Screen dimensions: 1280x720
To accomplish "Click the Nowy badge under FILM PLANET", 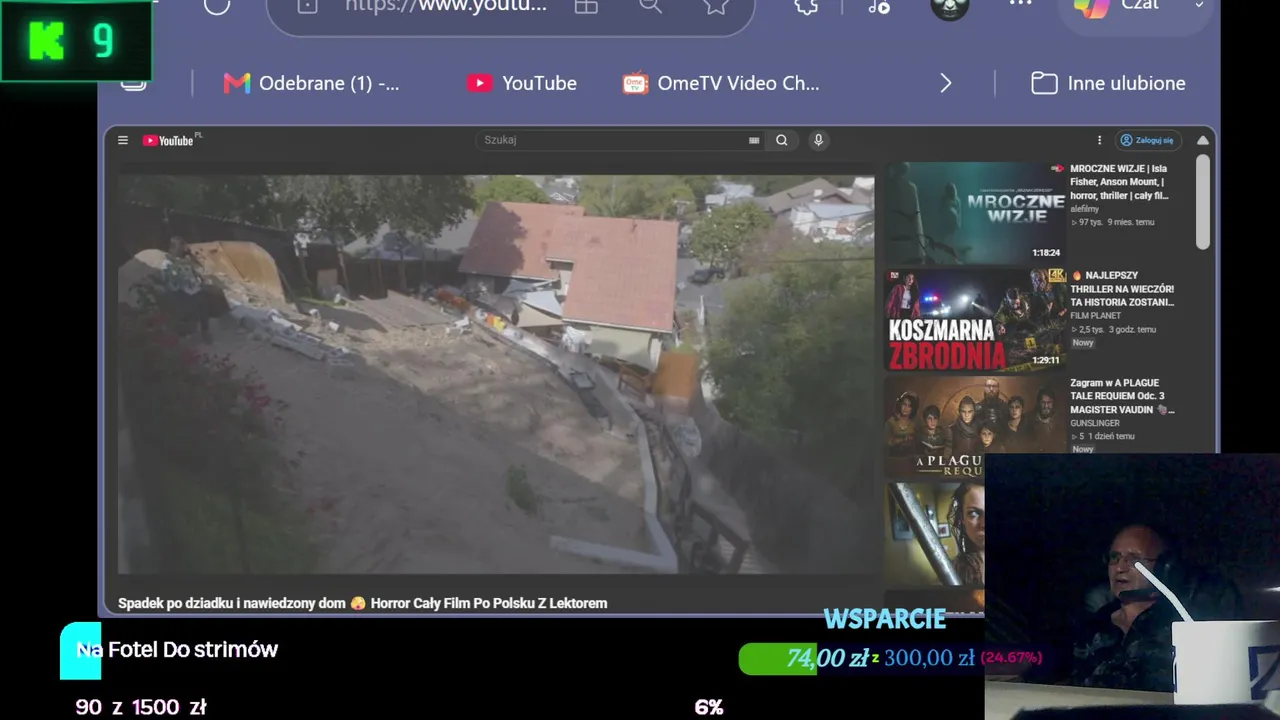I will coord(1083,343).
